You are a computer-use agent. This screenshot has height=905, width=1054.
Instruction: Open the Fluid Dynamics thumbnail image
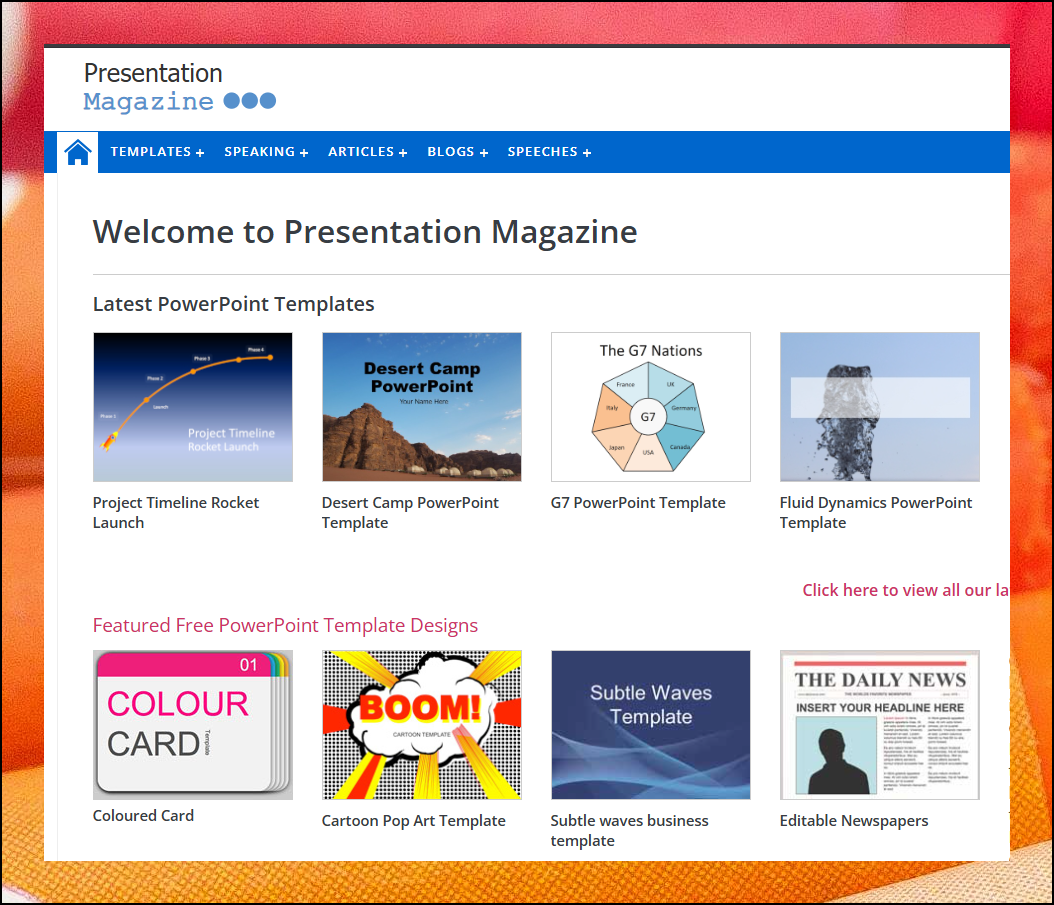coord(879,407)
